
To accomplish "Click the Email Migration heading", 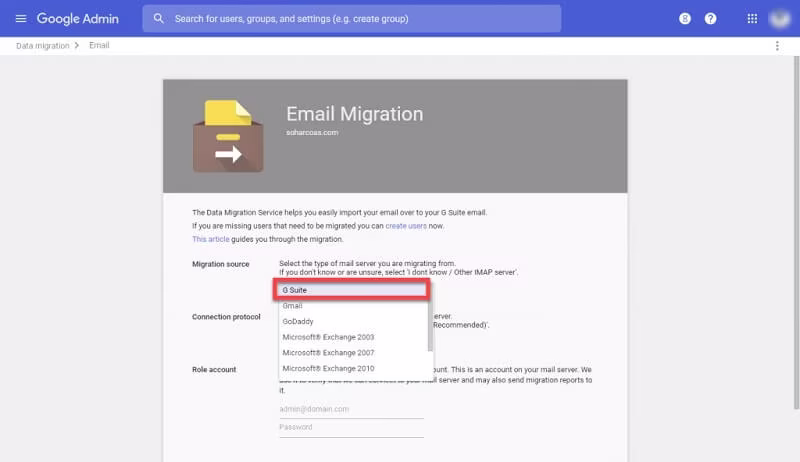I will [355, 114].
